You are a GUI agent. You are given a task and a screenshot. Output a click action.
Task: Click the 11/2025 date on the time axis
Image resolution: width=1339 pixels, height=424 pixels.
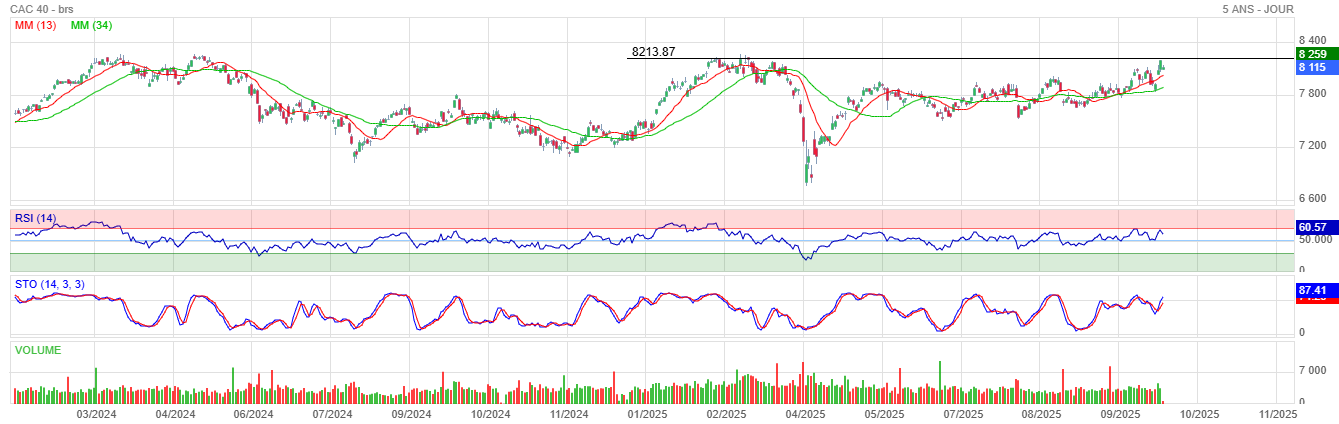click(1277, 413)
